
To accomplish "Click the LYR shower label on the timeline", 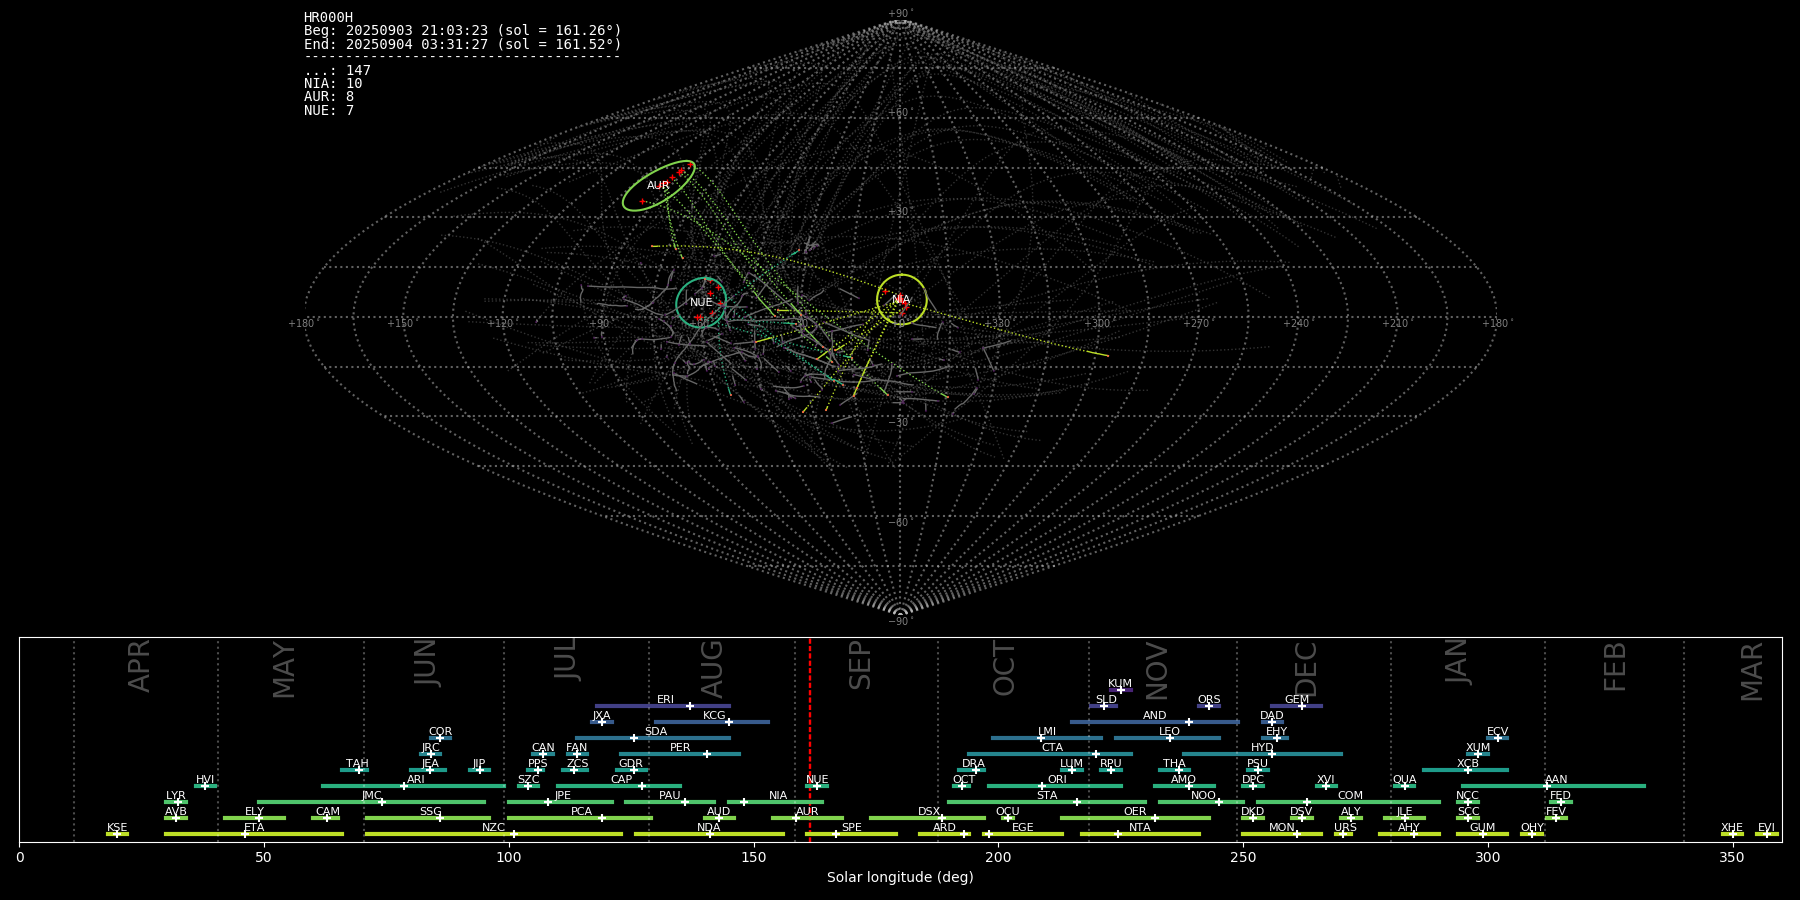I will coord(175,796).
